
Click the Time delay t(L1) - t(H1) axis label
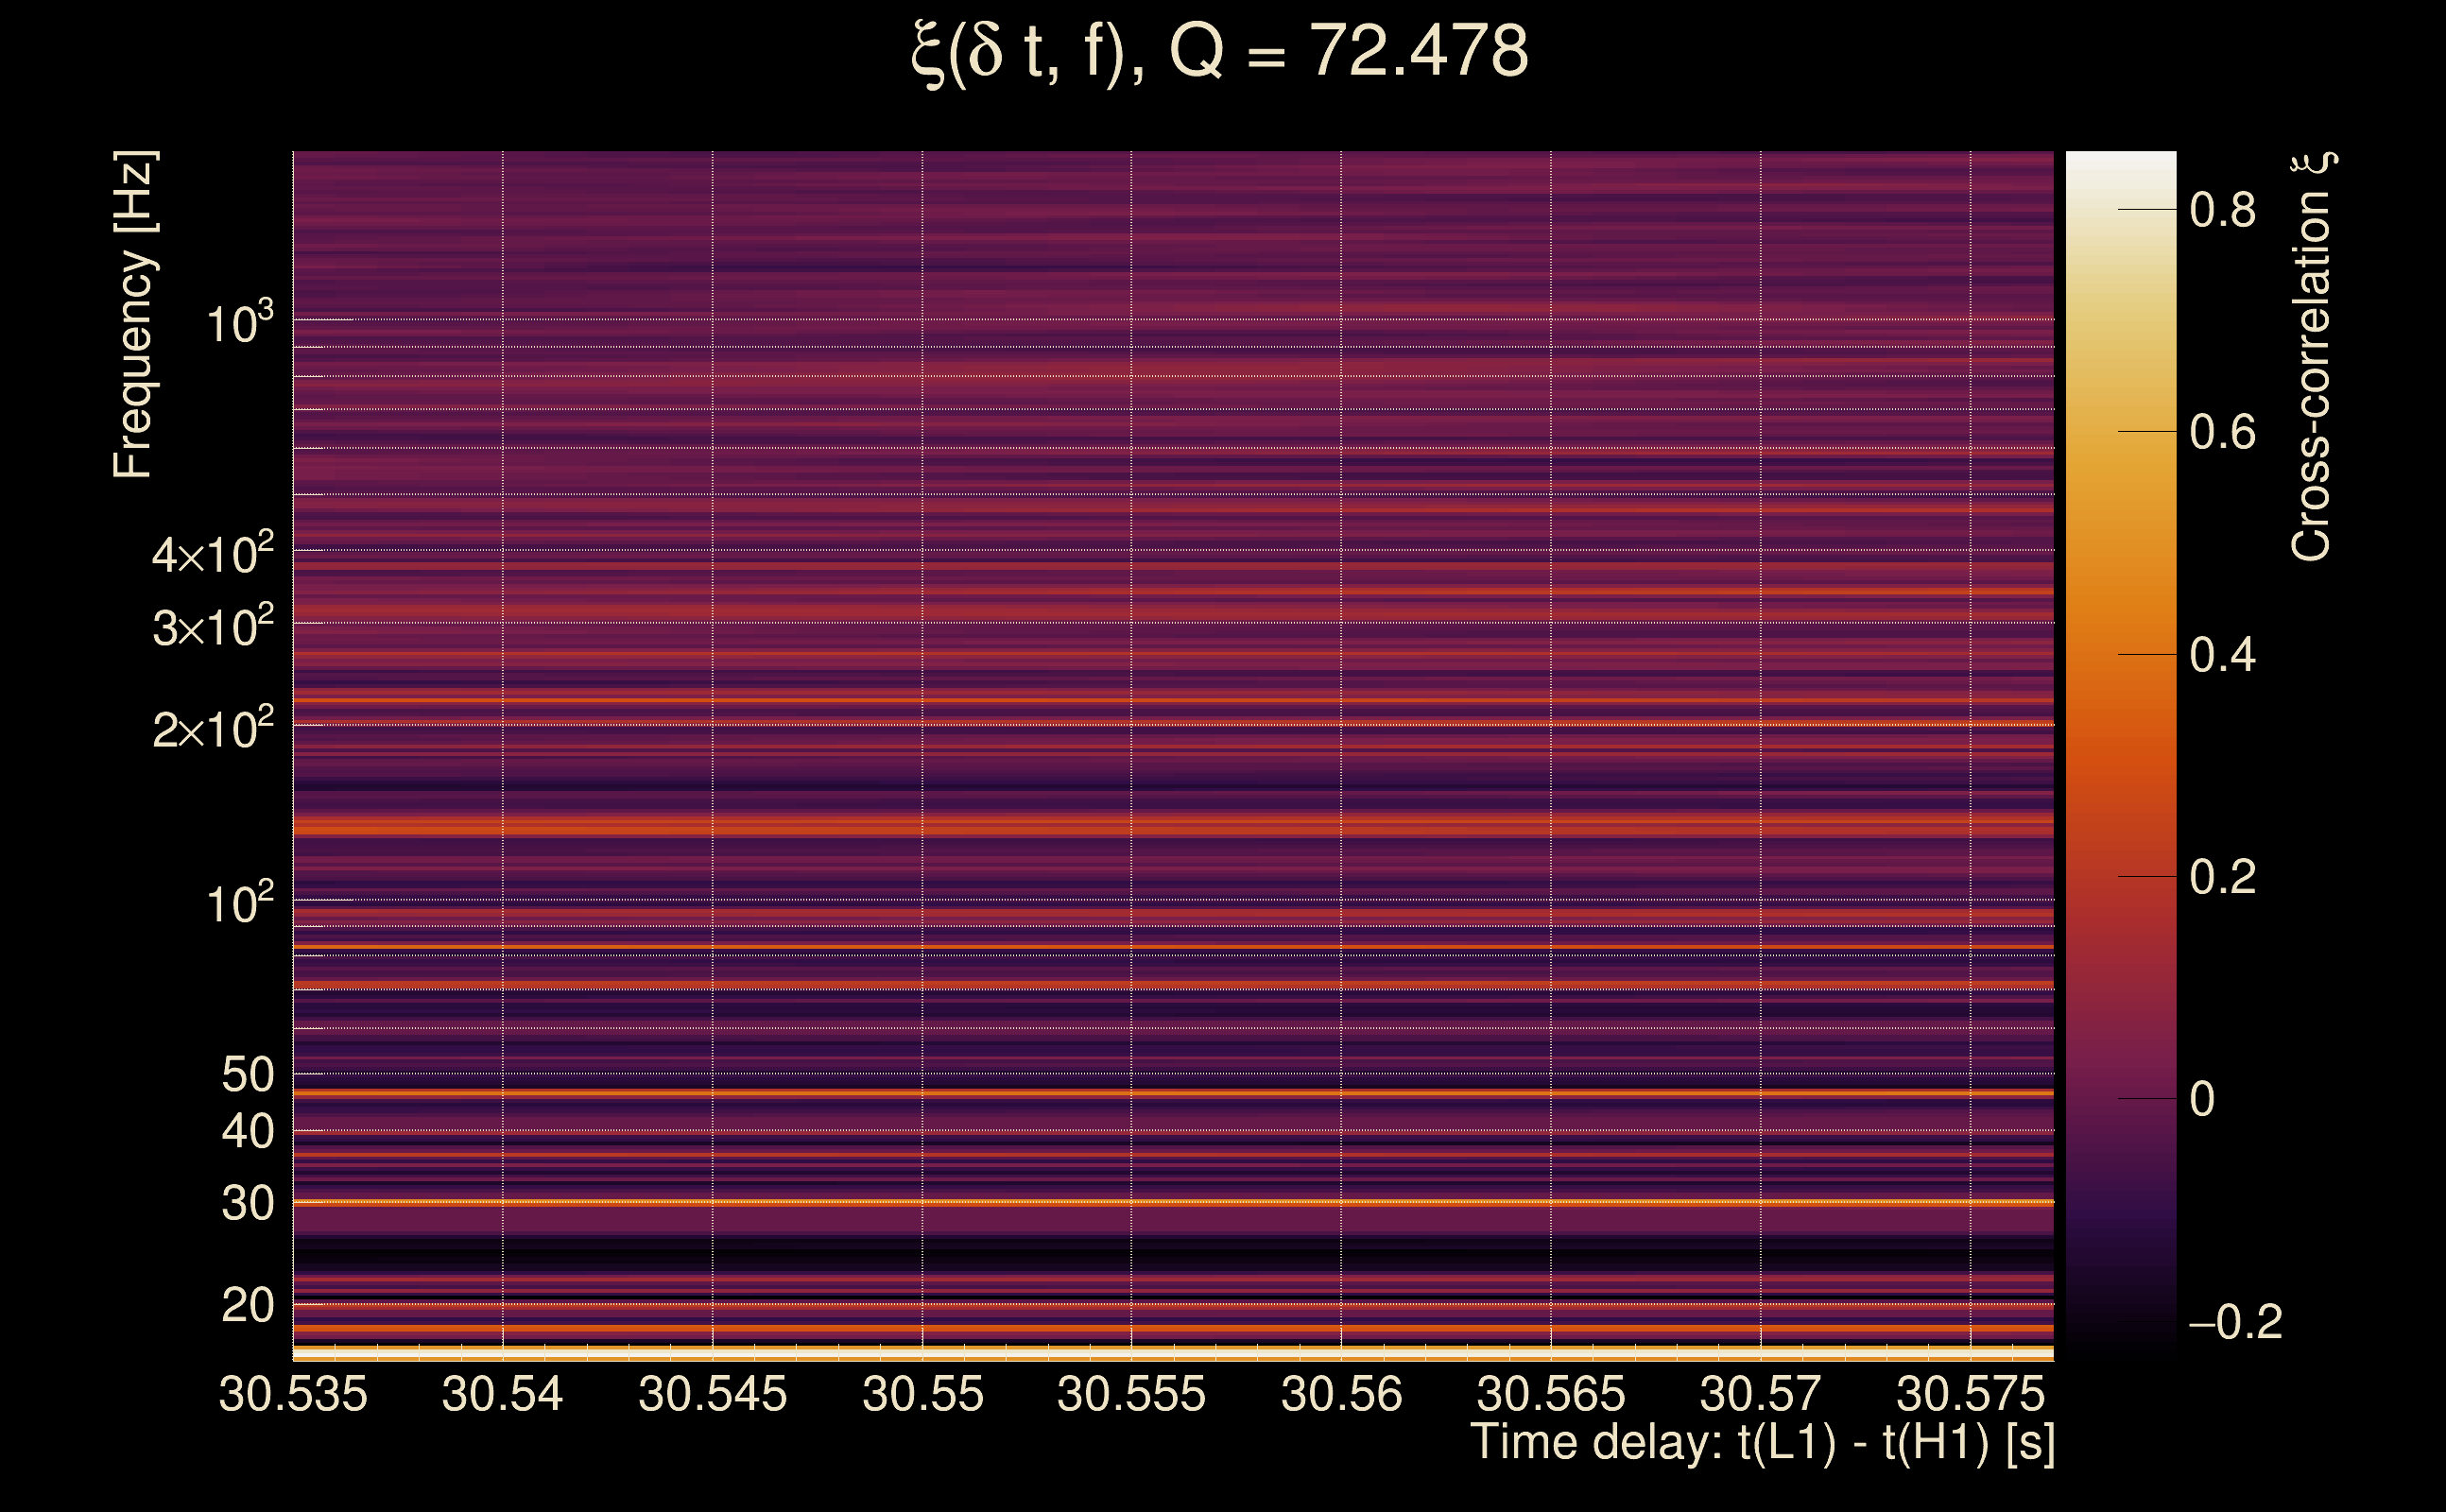(x=1762, y=1442)
